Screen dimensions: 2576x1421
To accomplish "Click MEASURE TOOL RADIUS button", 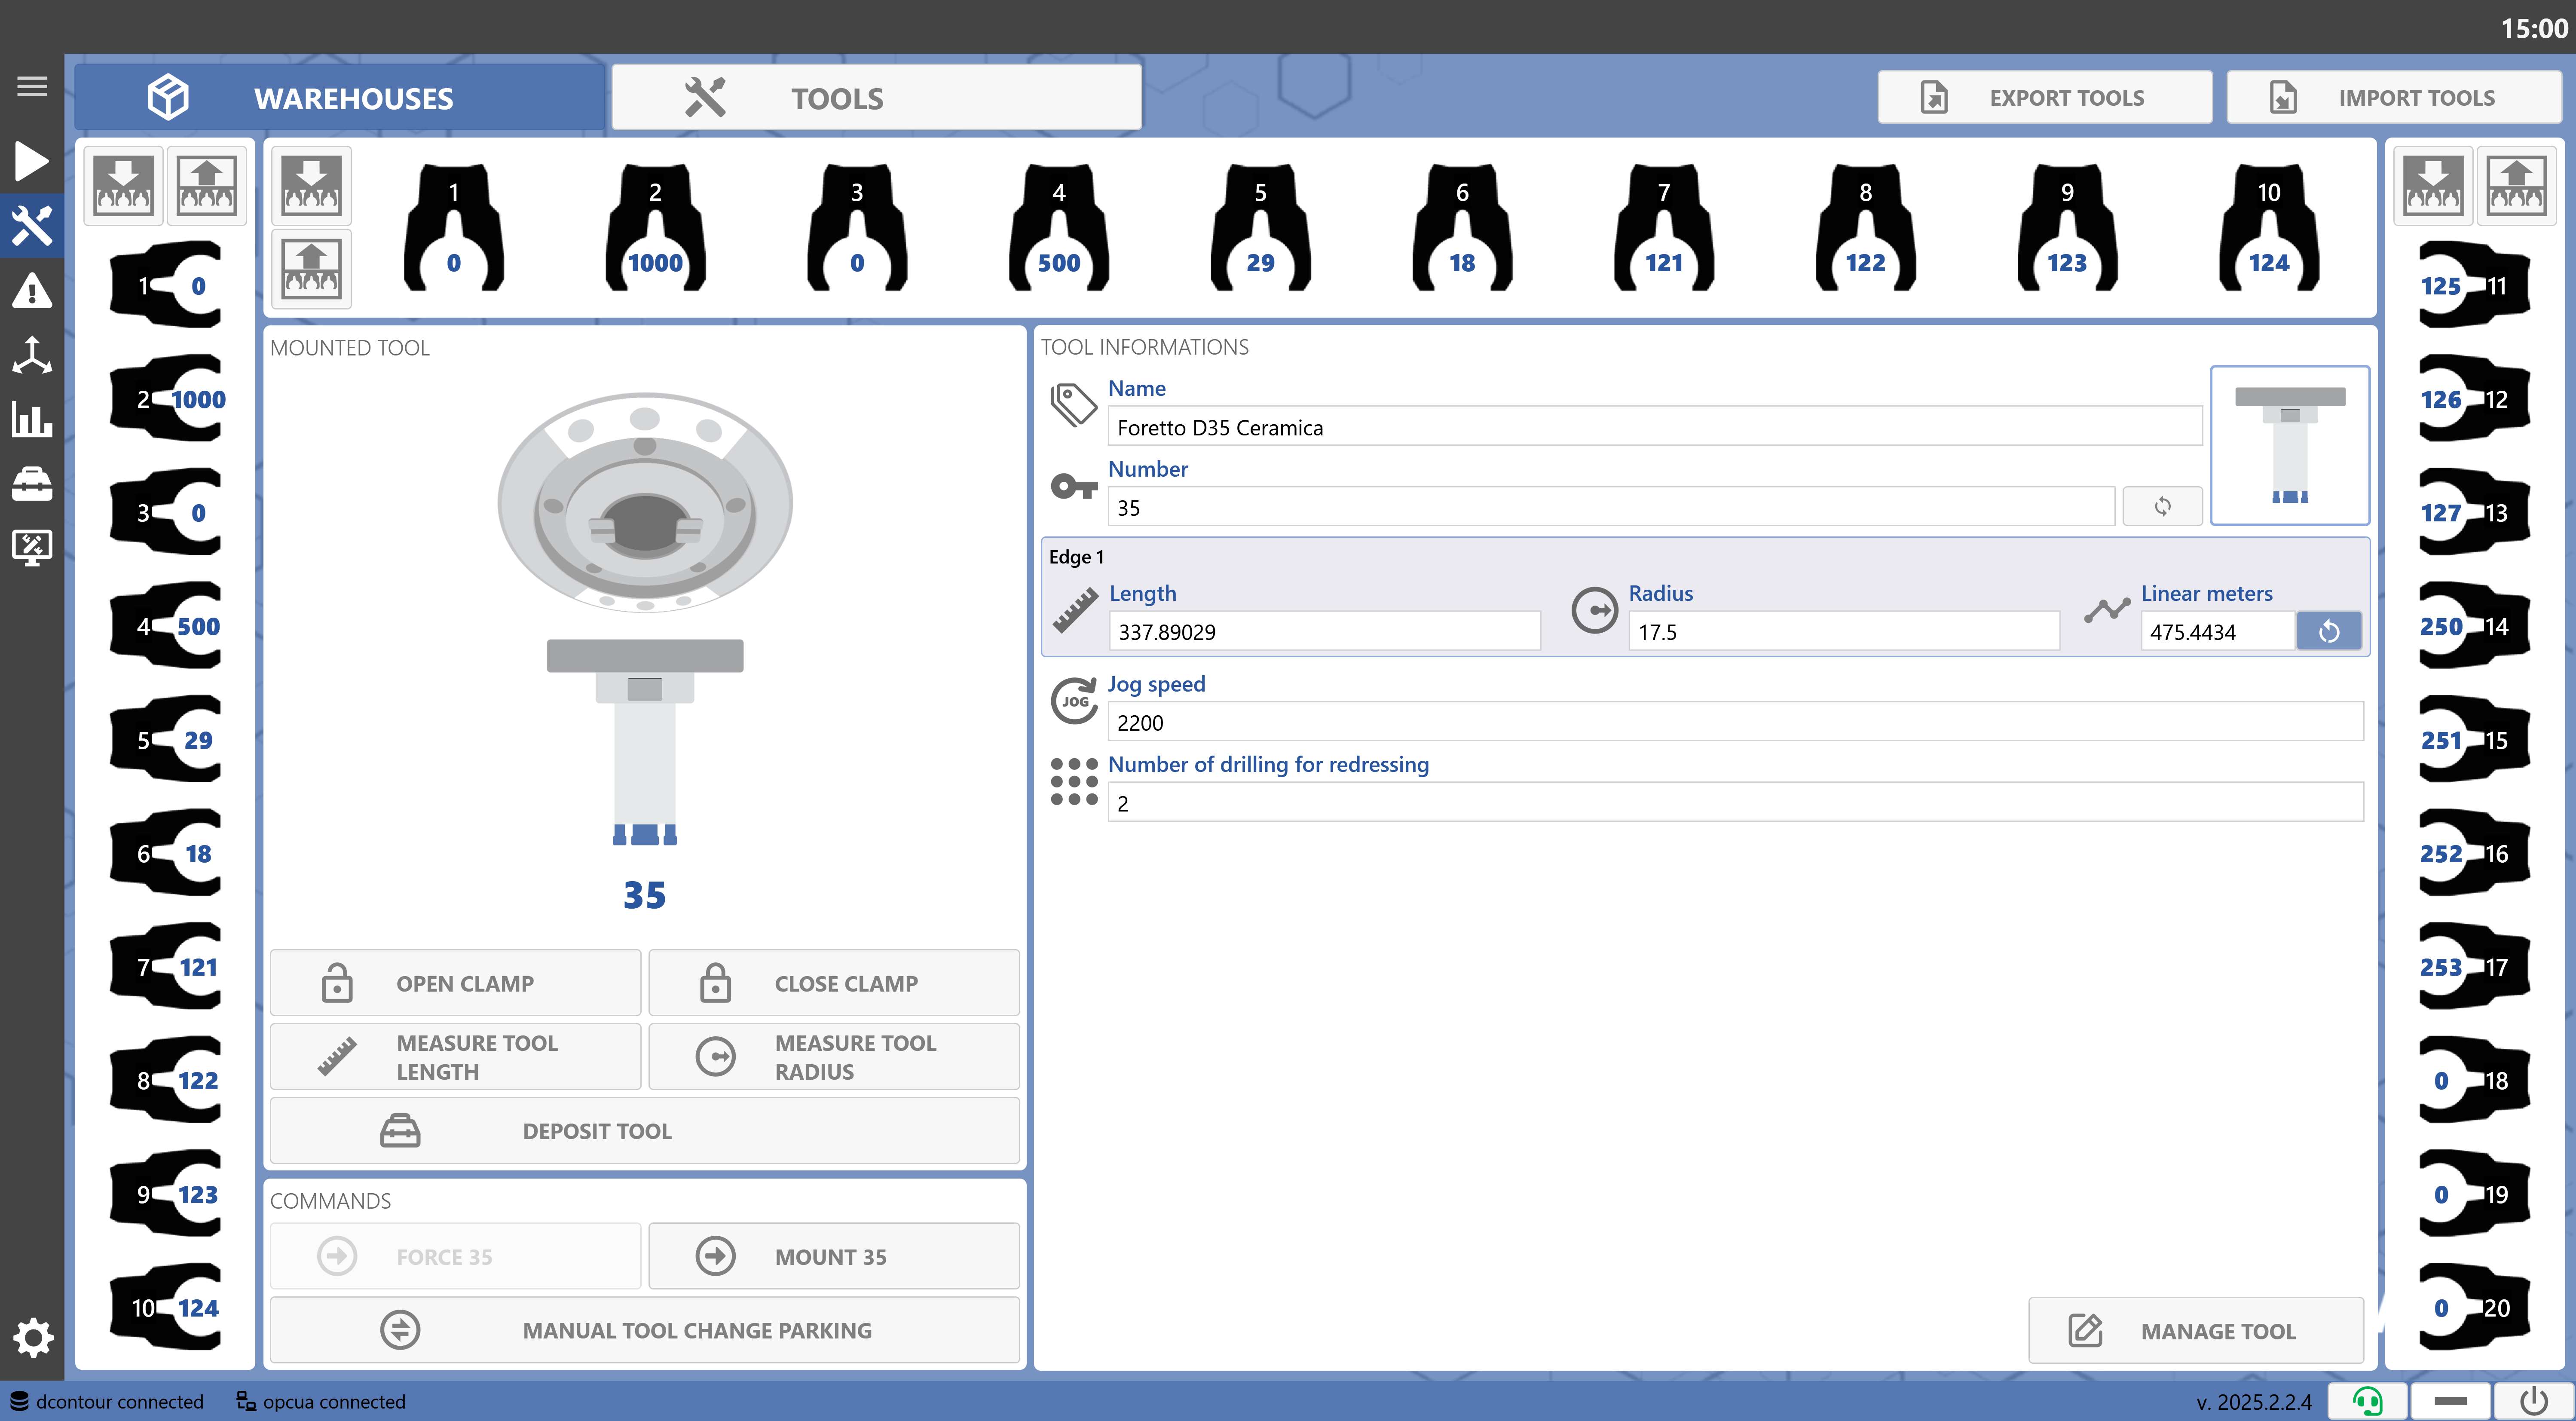I will [834, 1056].
